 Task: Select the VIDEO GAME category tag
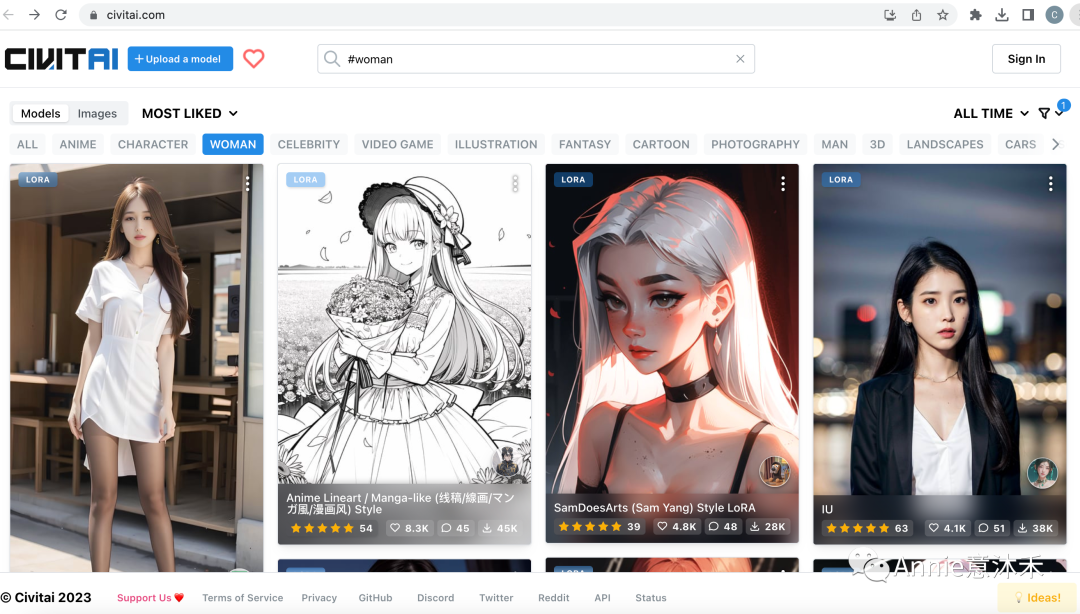coord(397,144)
